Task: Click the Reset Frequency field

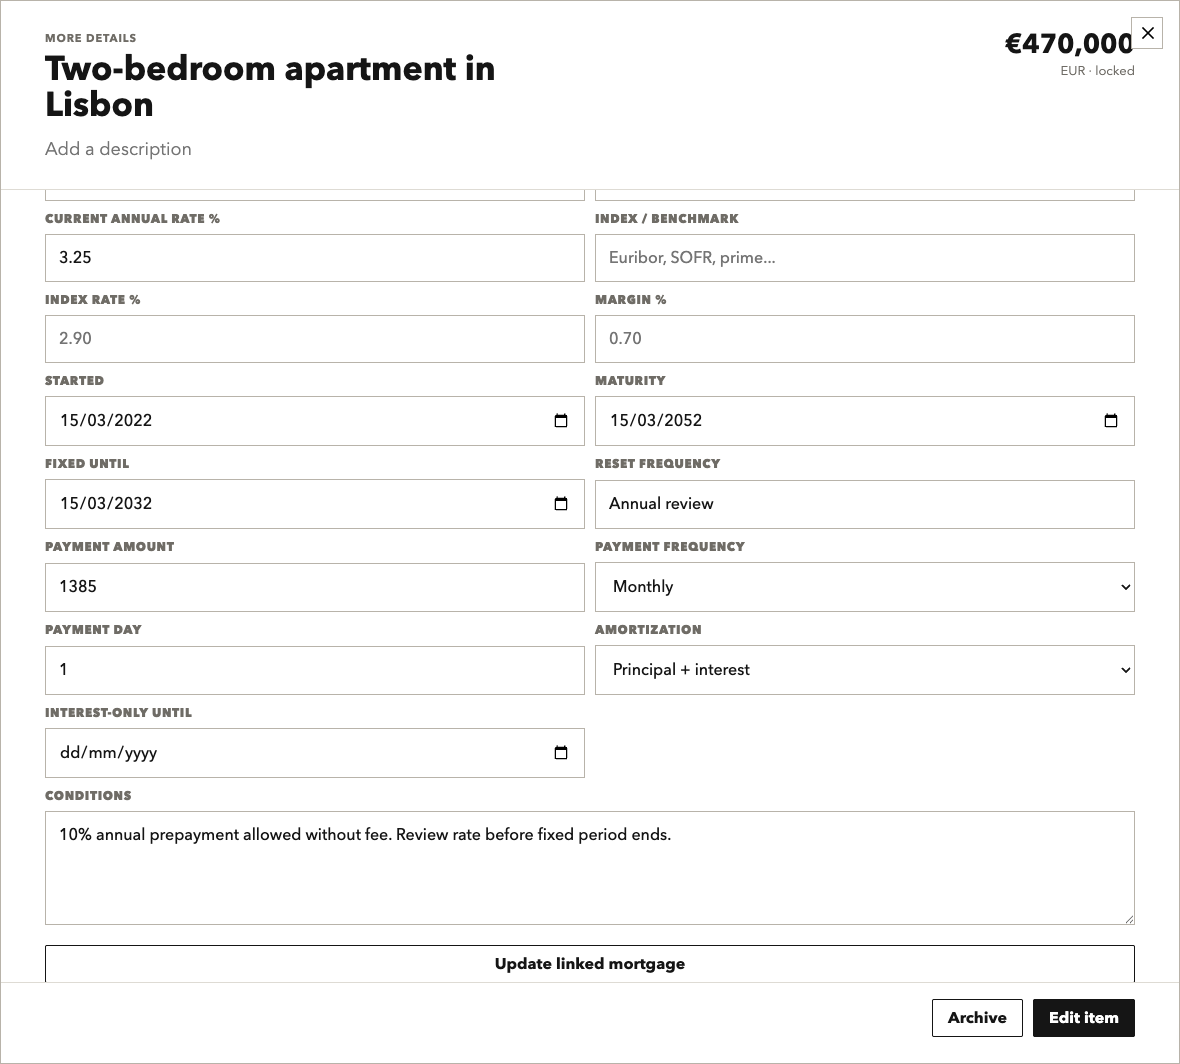Action: [865, 504]
